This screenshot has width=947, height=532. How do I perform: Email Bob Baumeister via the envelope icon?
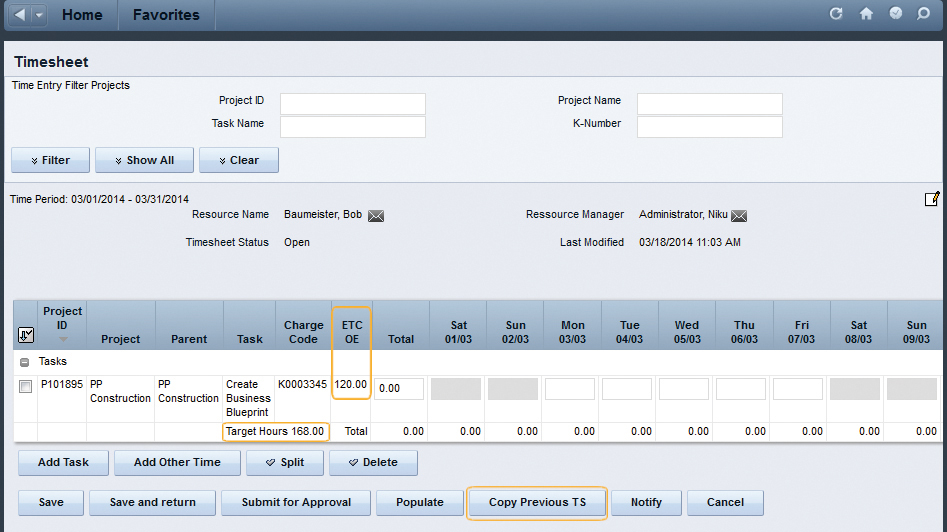click(x=376, y=215)
